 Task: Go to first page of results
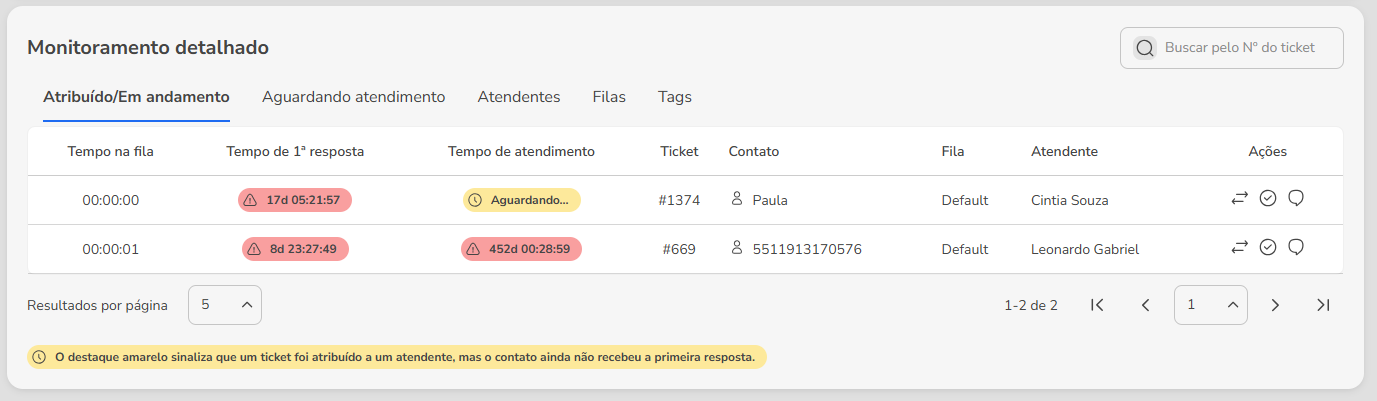pyautogui.click(x=1097, y=305)
